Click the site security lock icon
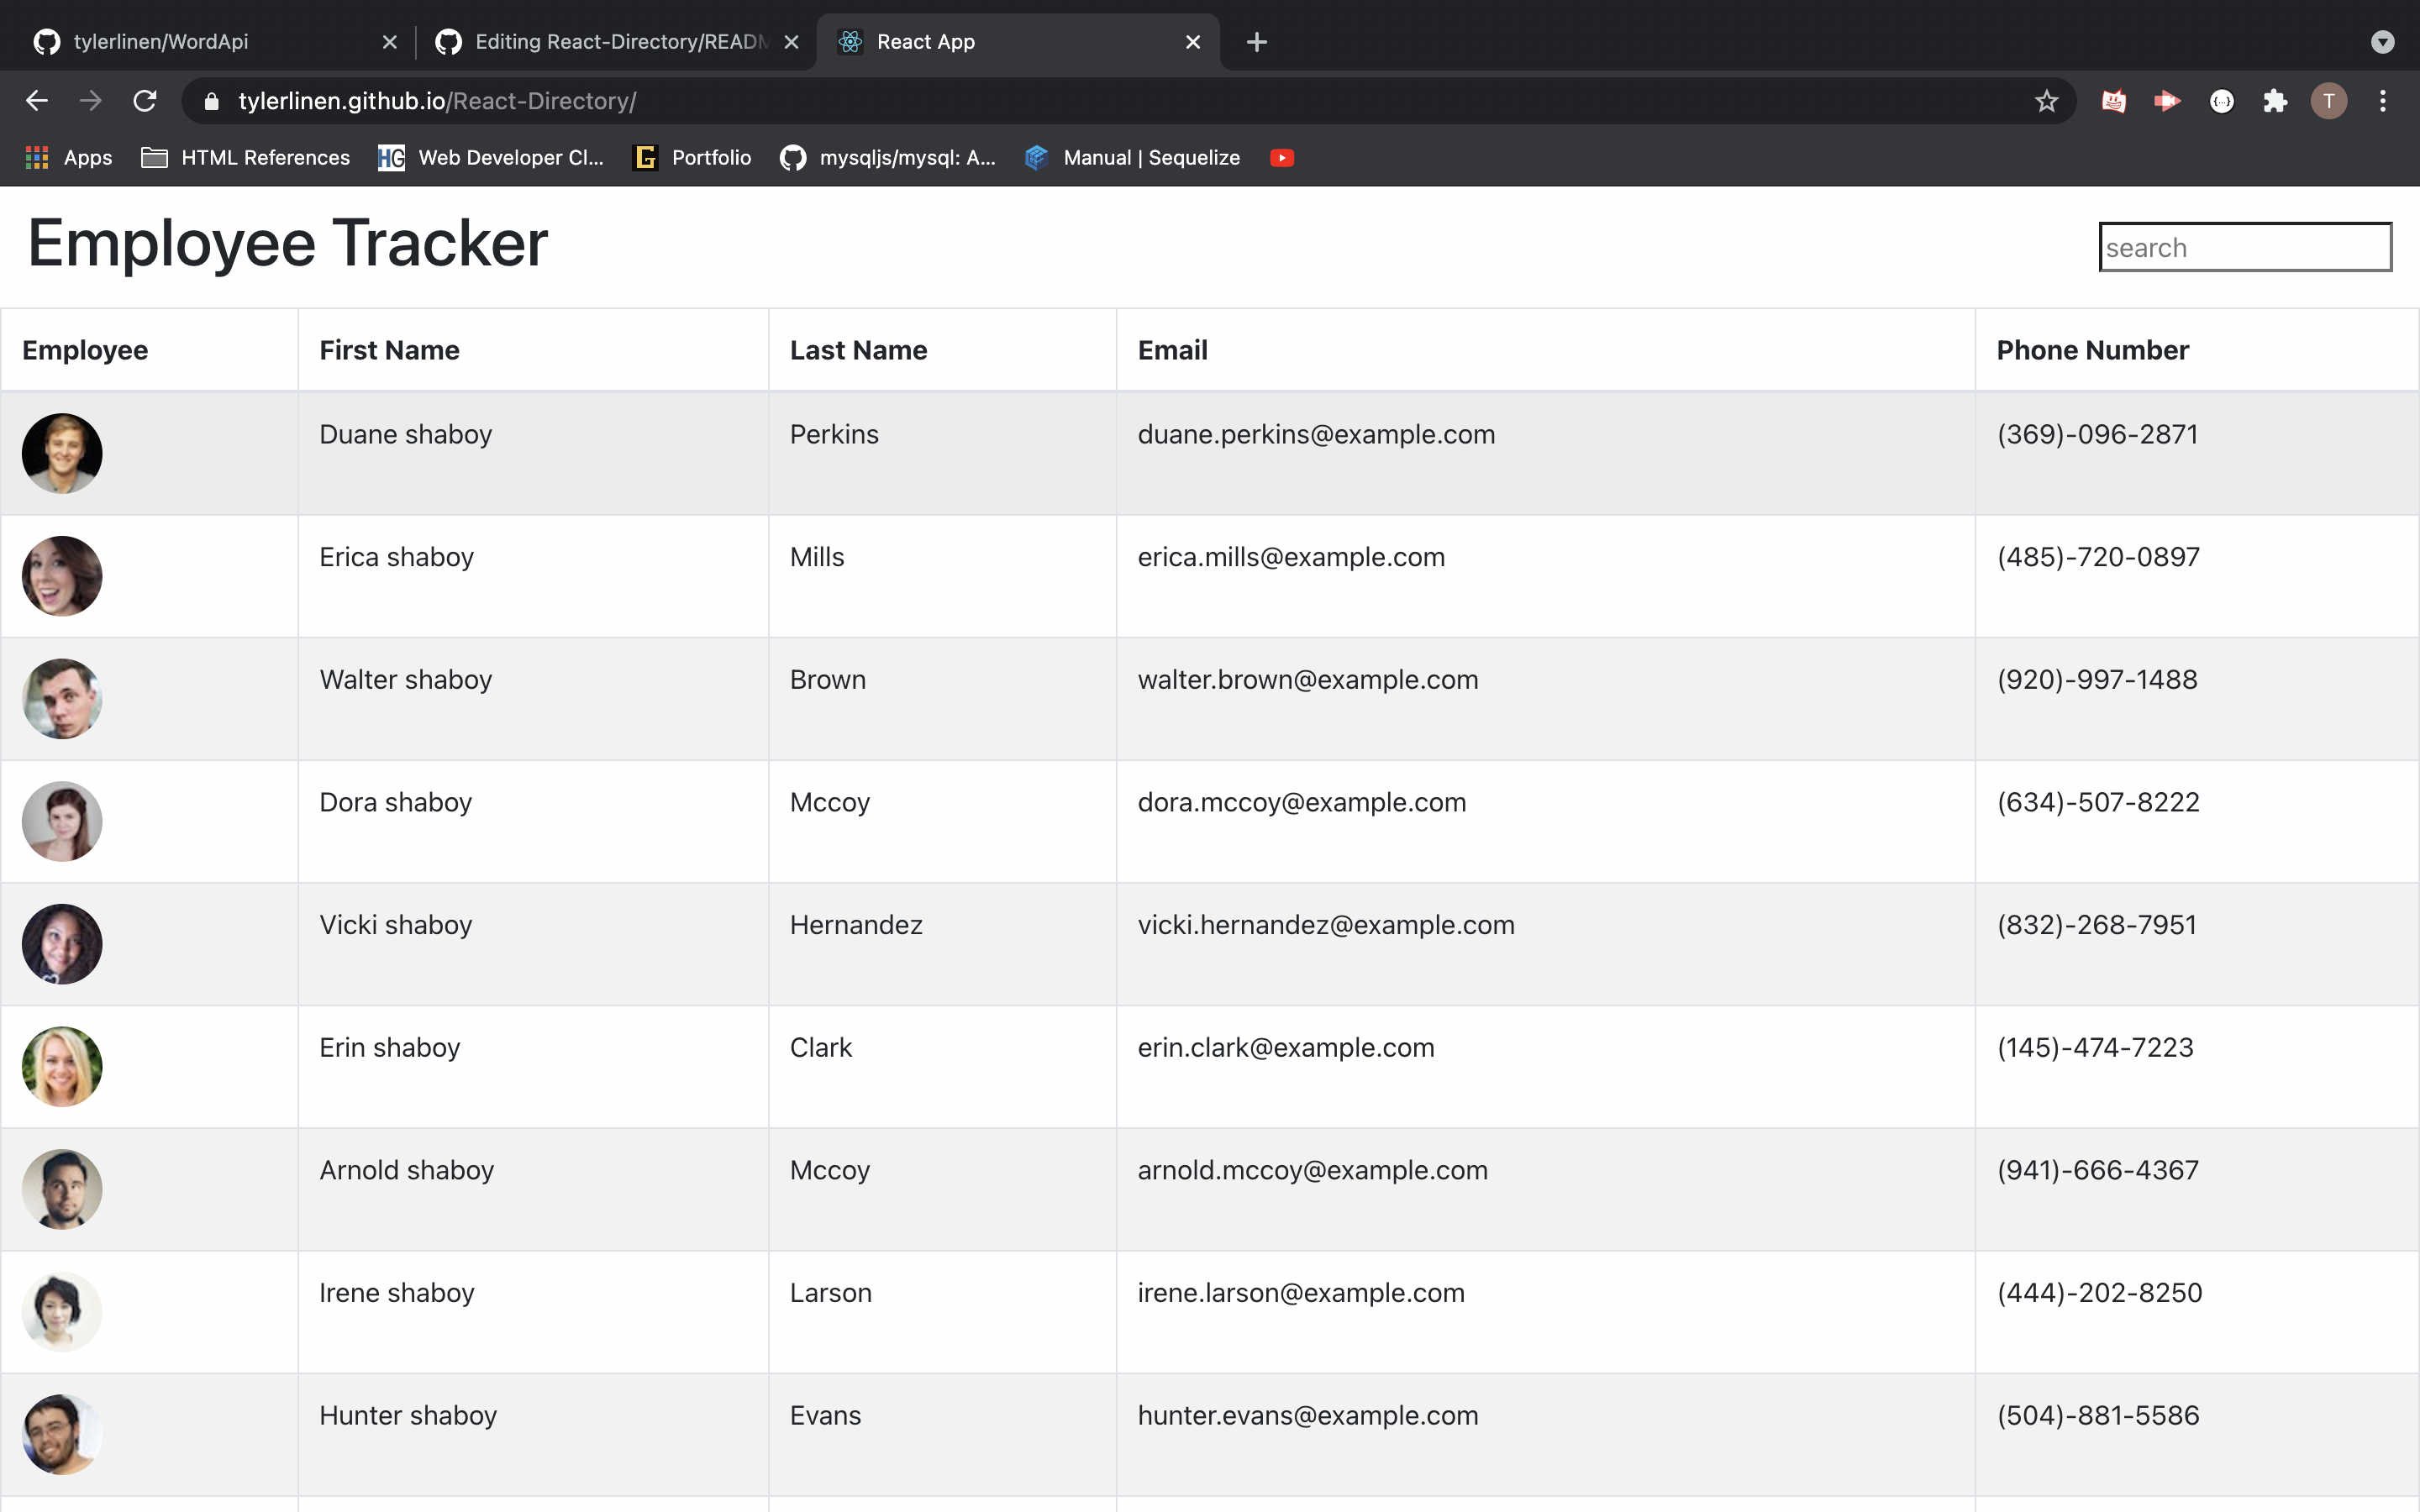2420x1512 pixels. pos(210,100)
